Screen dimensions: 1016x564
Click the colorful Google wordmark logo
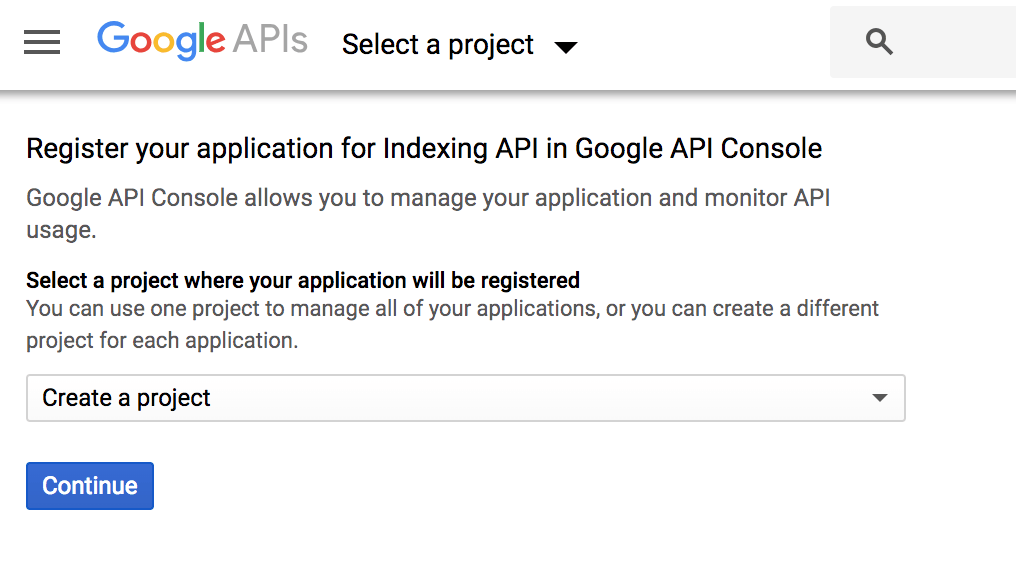pyautogui.click(x=161, y=40)
